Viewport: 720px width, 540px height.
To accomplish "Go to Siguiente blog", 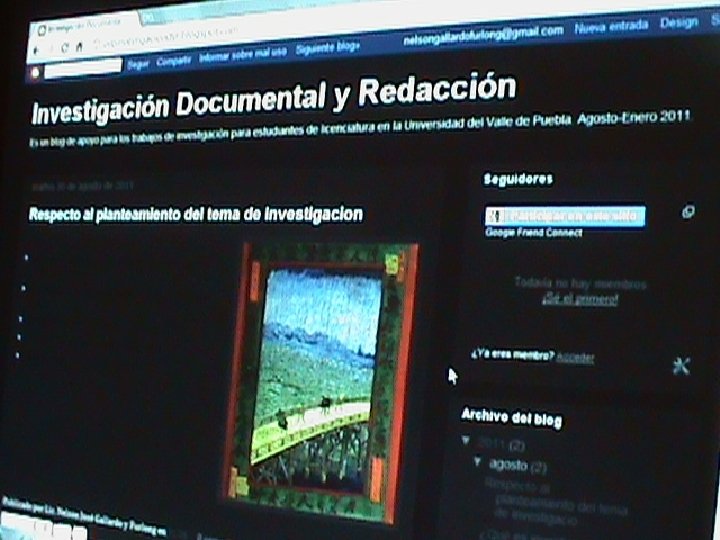I will (327, 48).
